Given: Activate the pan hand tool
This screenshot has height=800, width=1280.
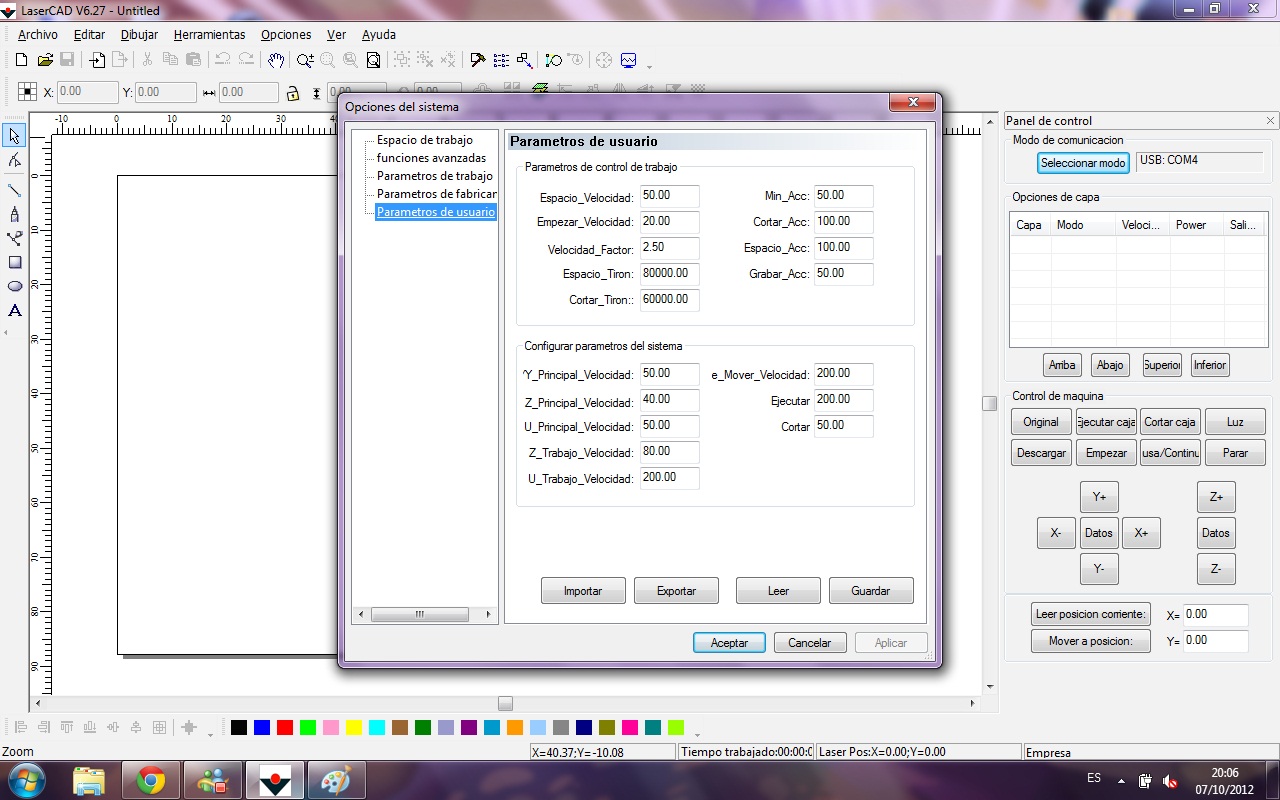Looking at the screenshot, I should tap(276, 60).
